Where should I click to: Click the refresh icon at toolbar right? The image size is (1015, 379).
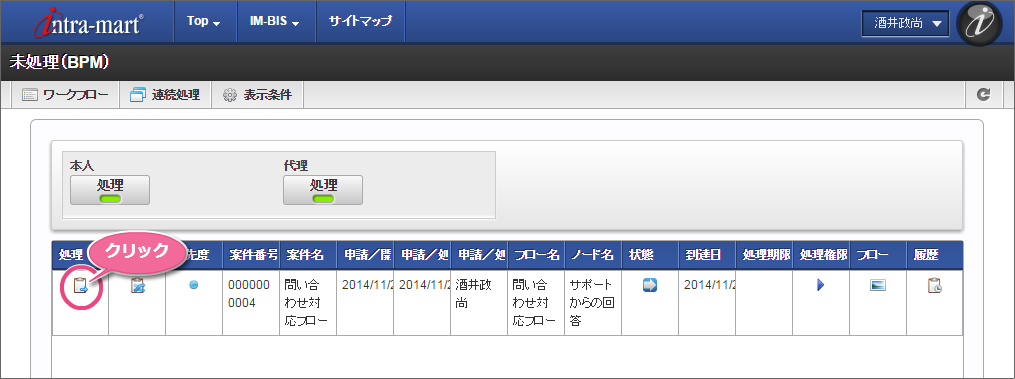click(983, 95)
